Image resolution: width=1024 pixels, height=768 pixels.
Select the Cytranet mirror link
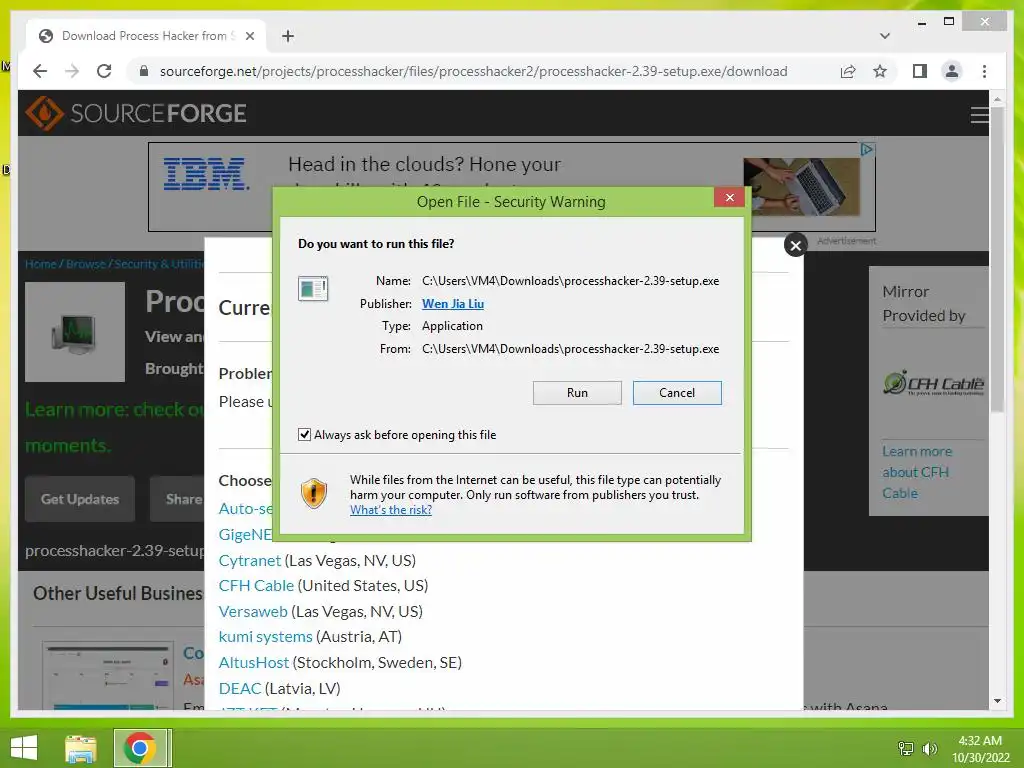[249, 560]
